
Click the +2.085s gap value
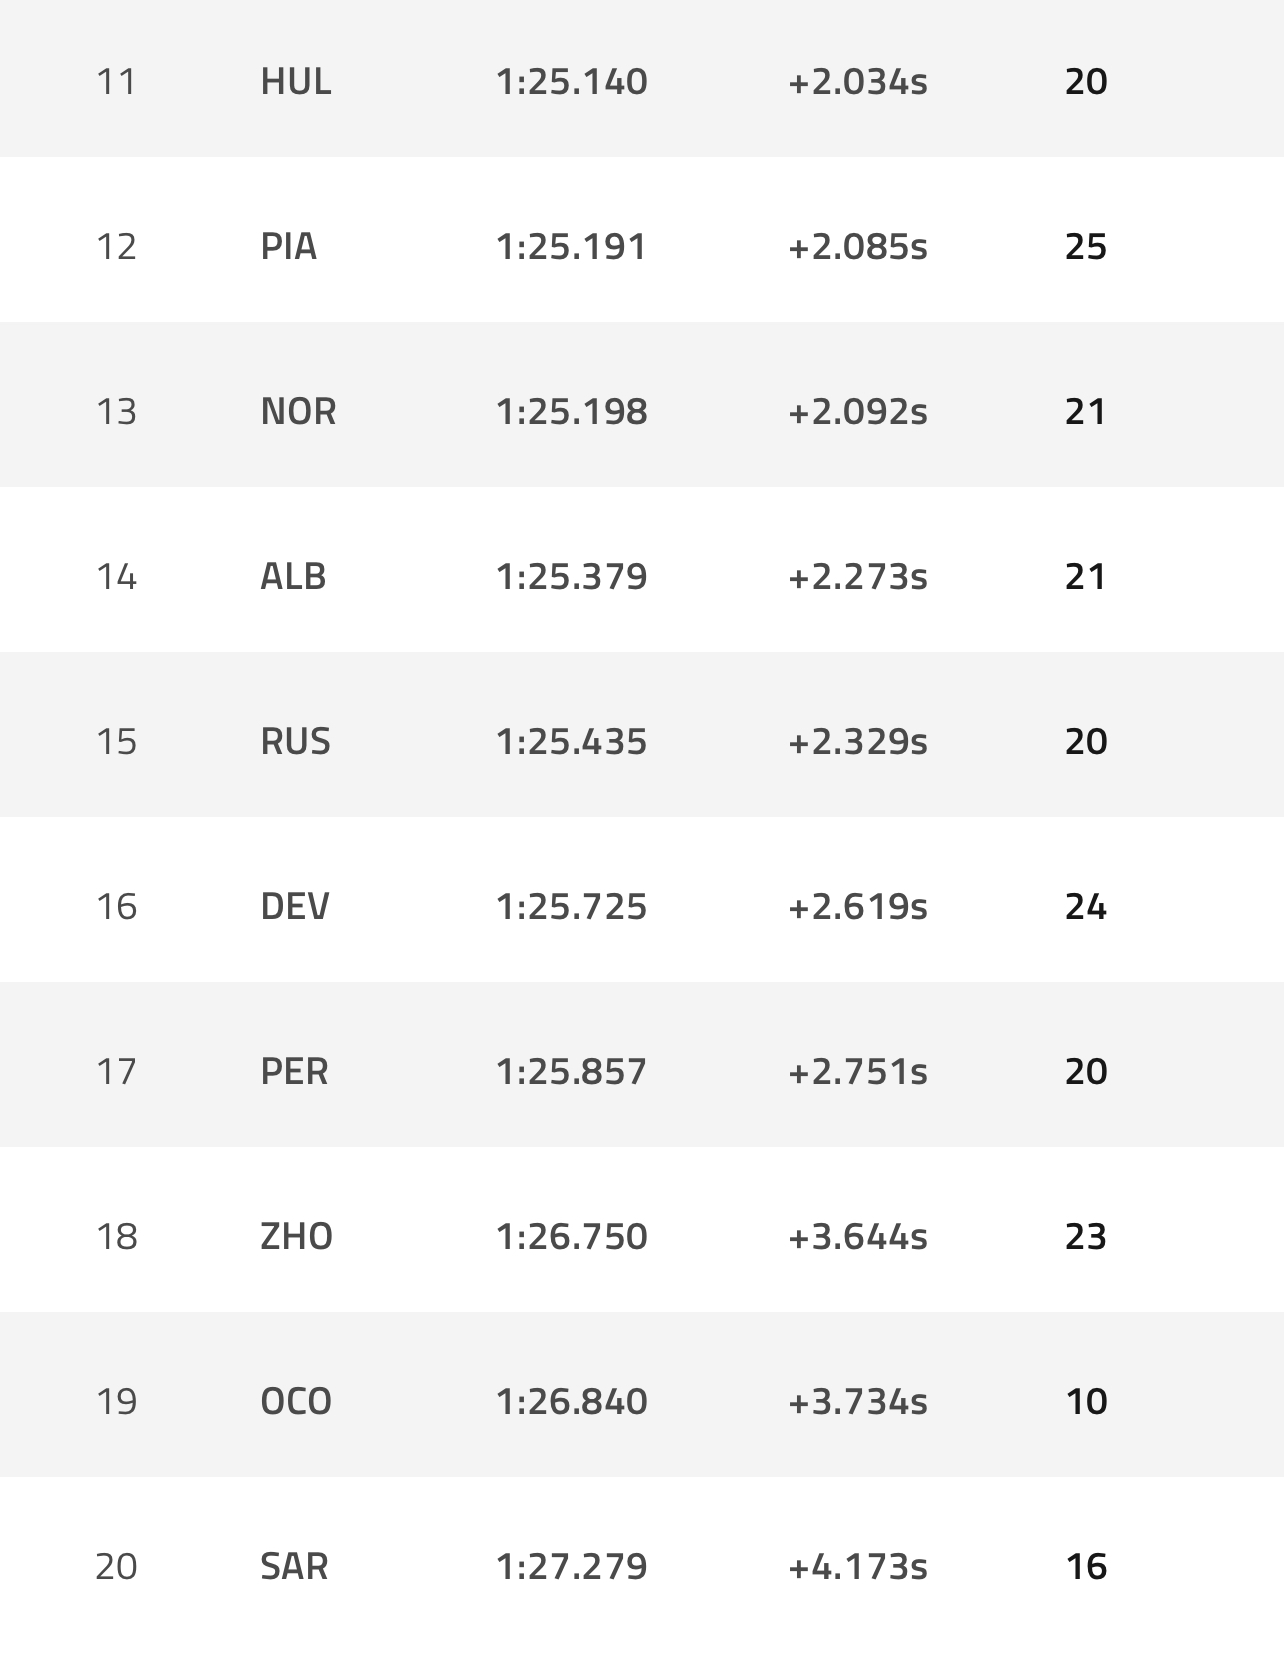point(858,246)
